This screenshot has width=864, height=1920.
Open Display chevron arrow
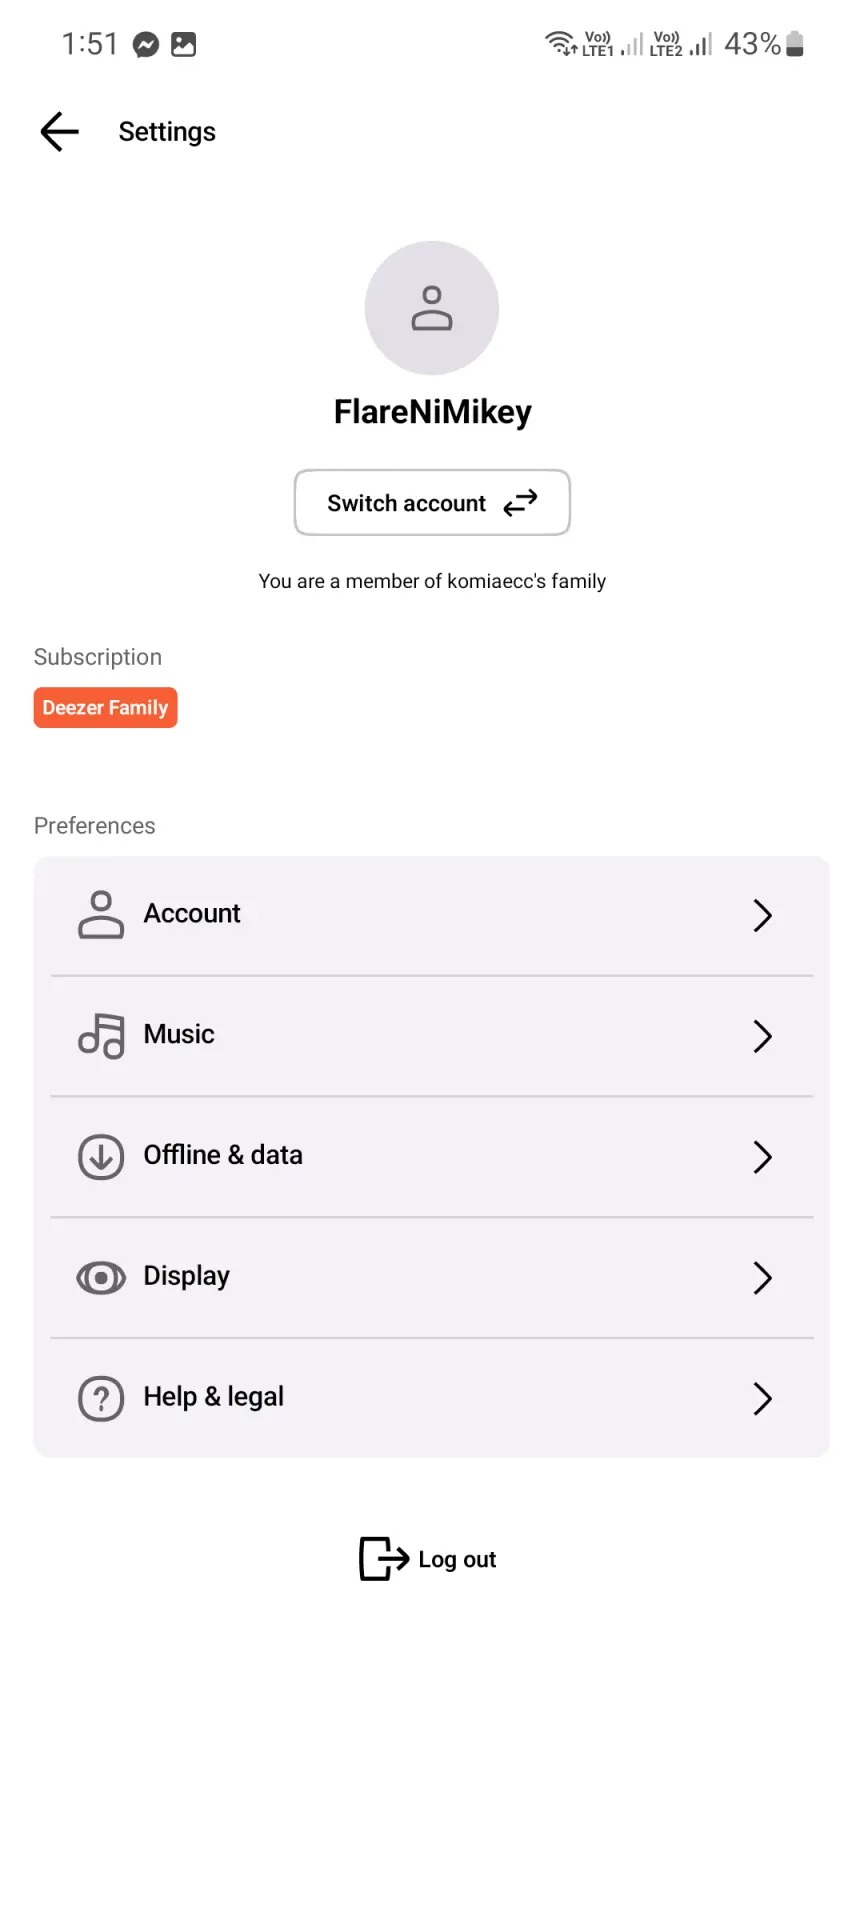(x=763, y=1278)
